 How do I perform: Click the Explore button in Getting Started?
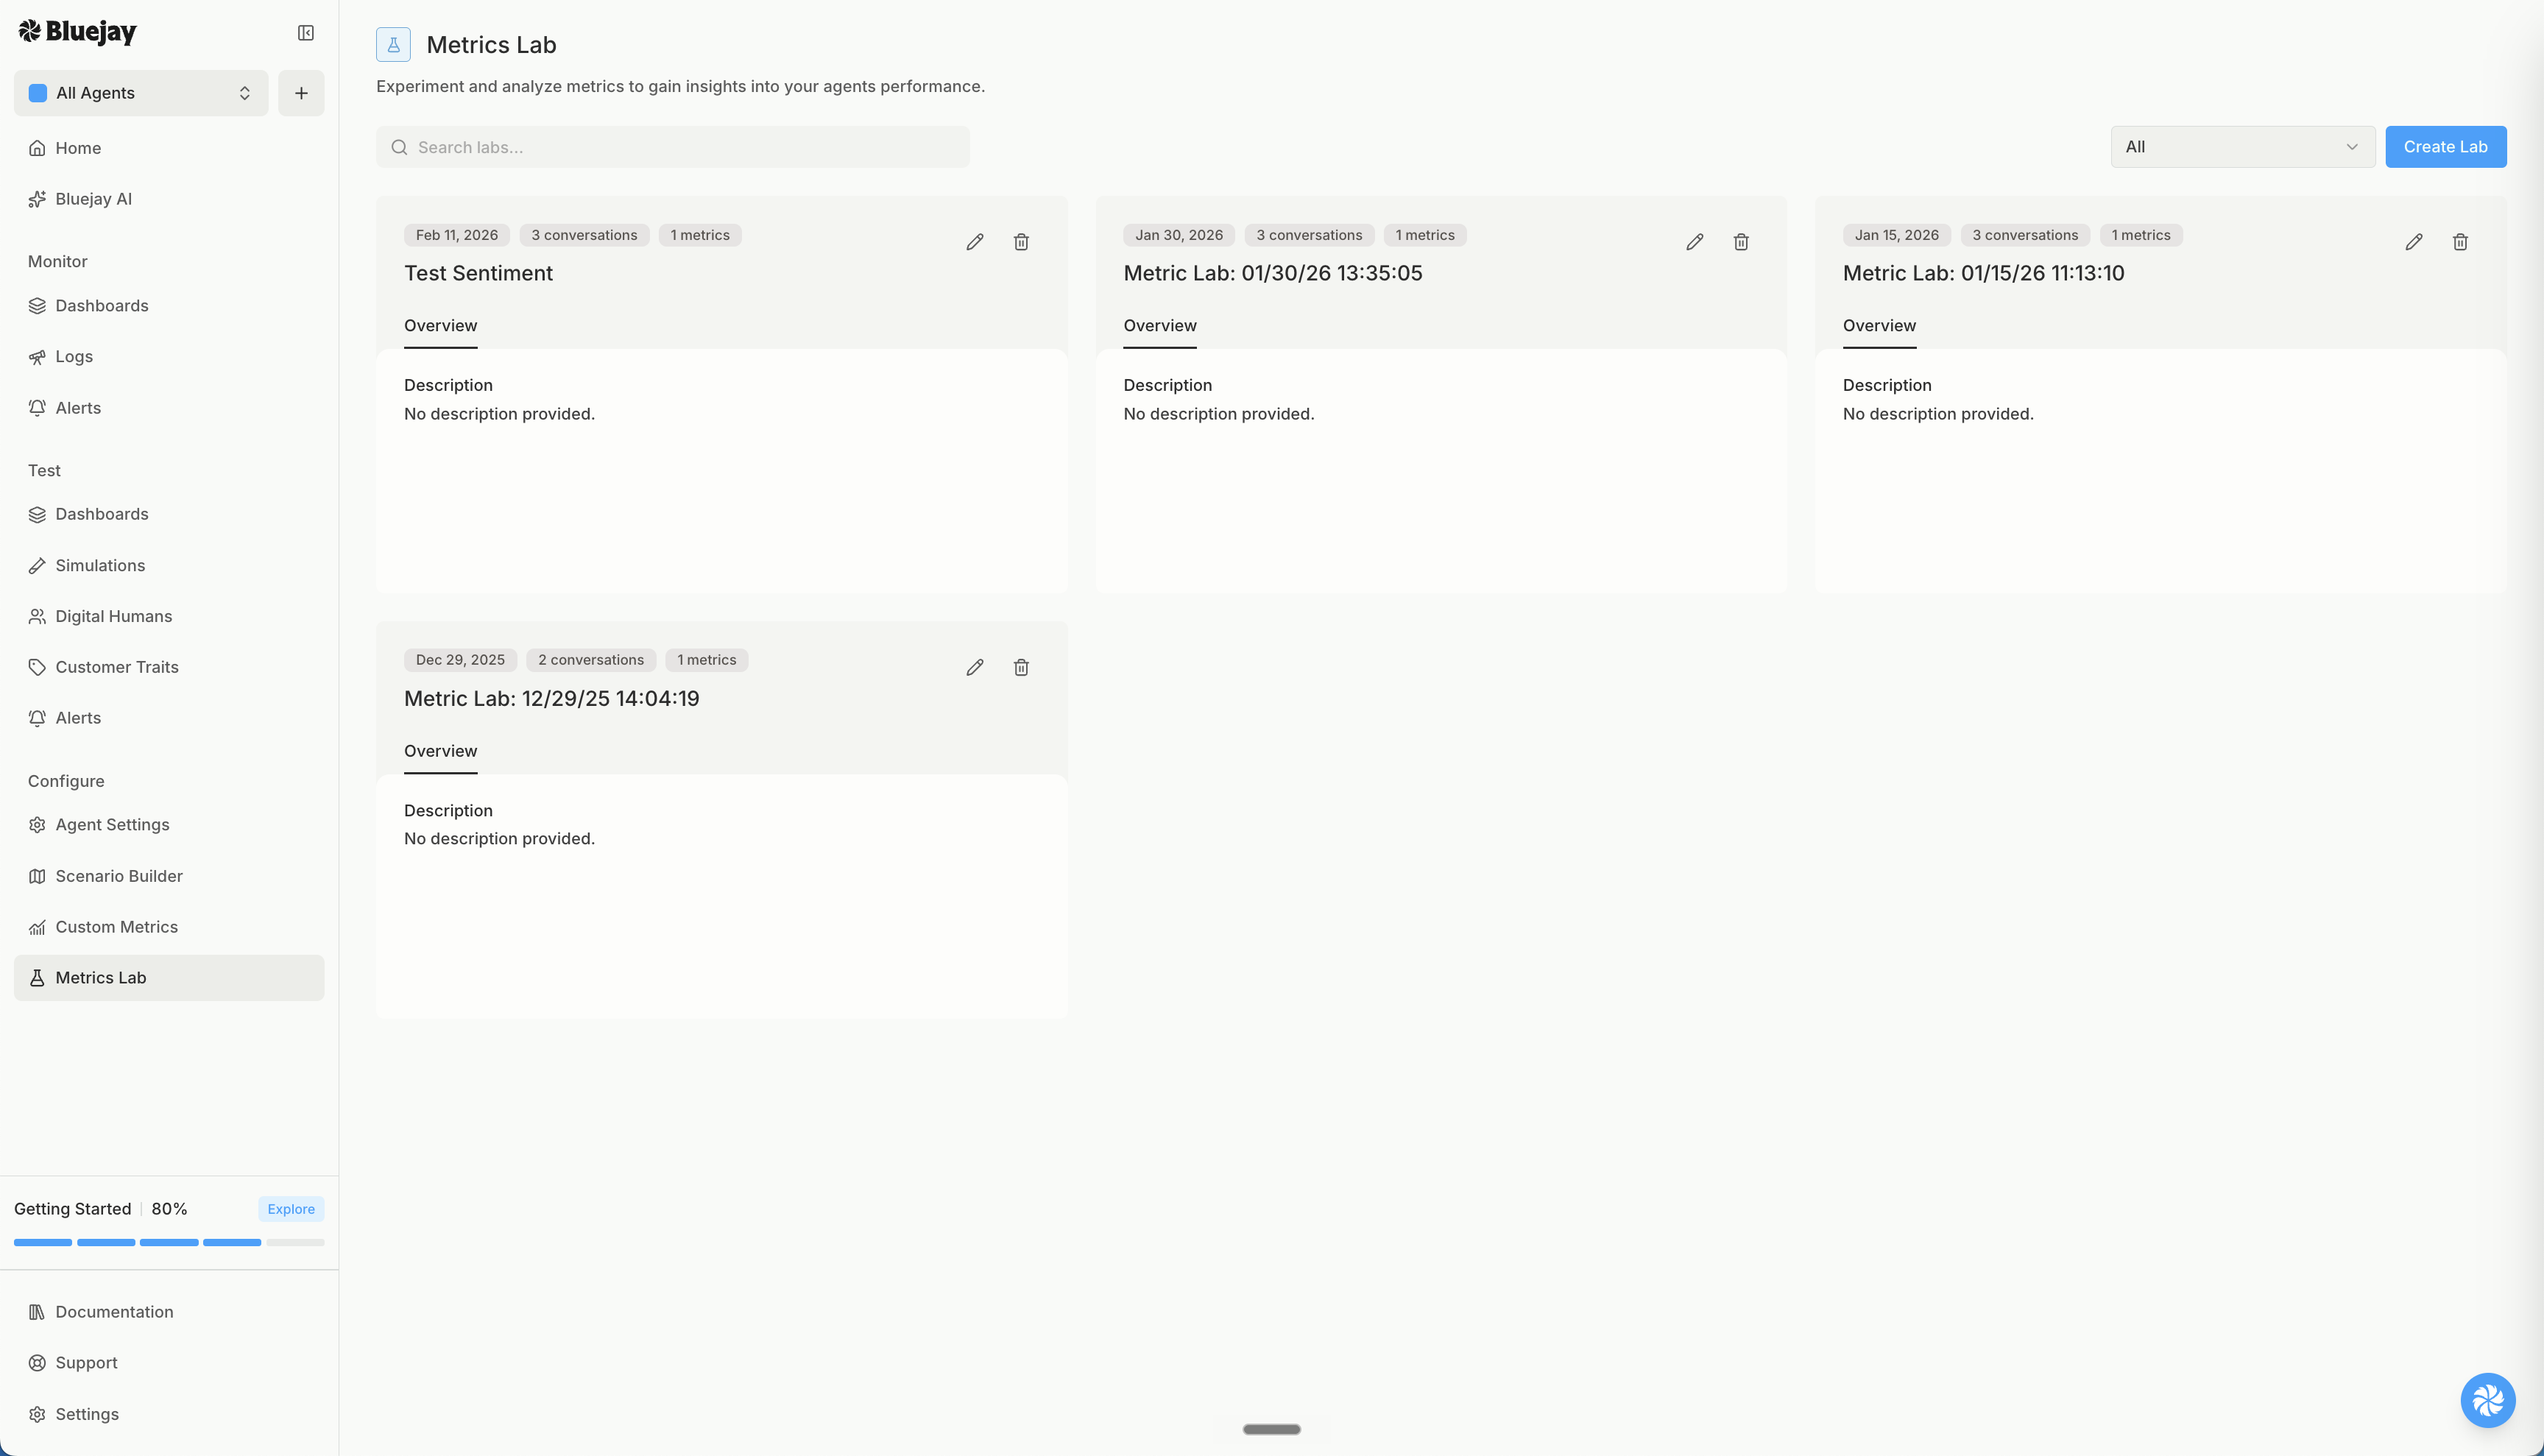point(291,1209)
